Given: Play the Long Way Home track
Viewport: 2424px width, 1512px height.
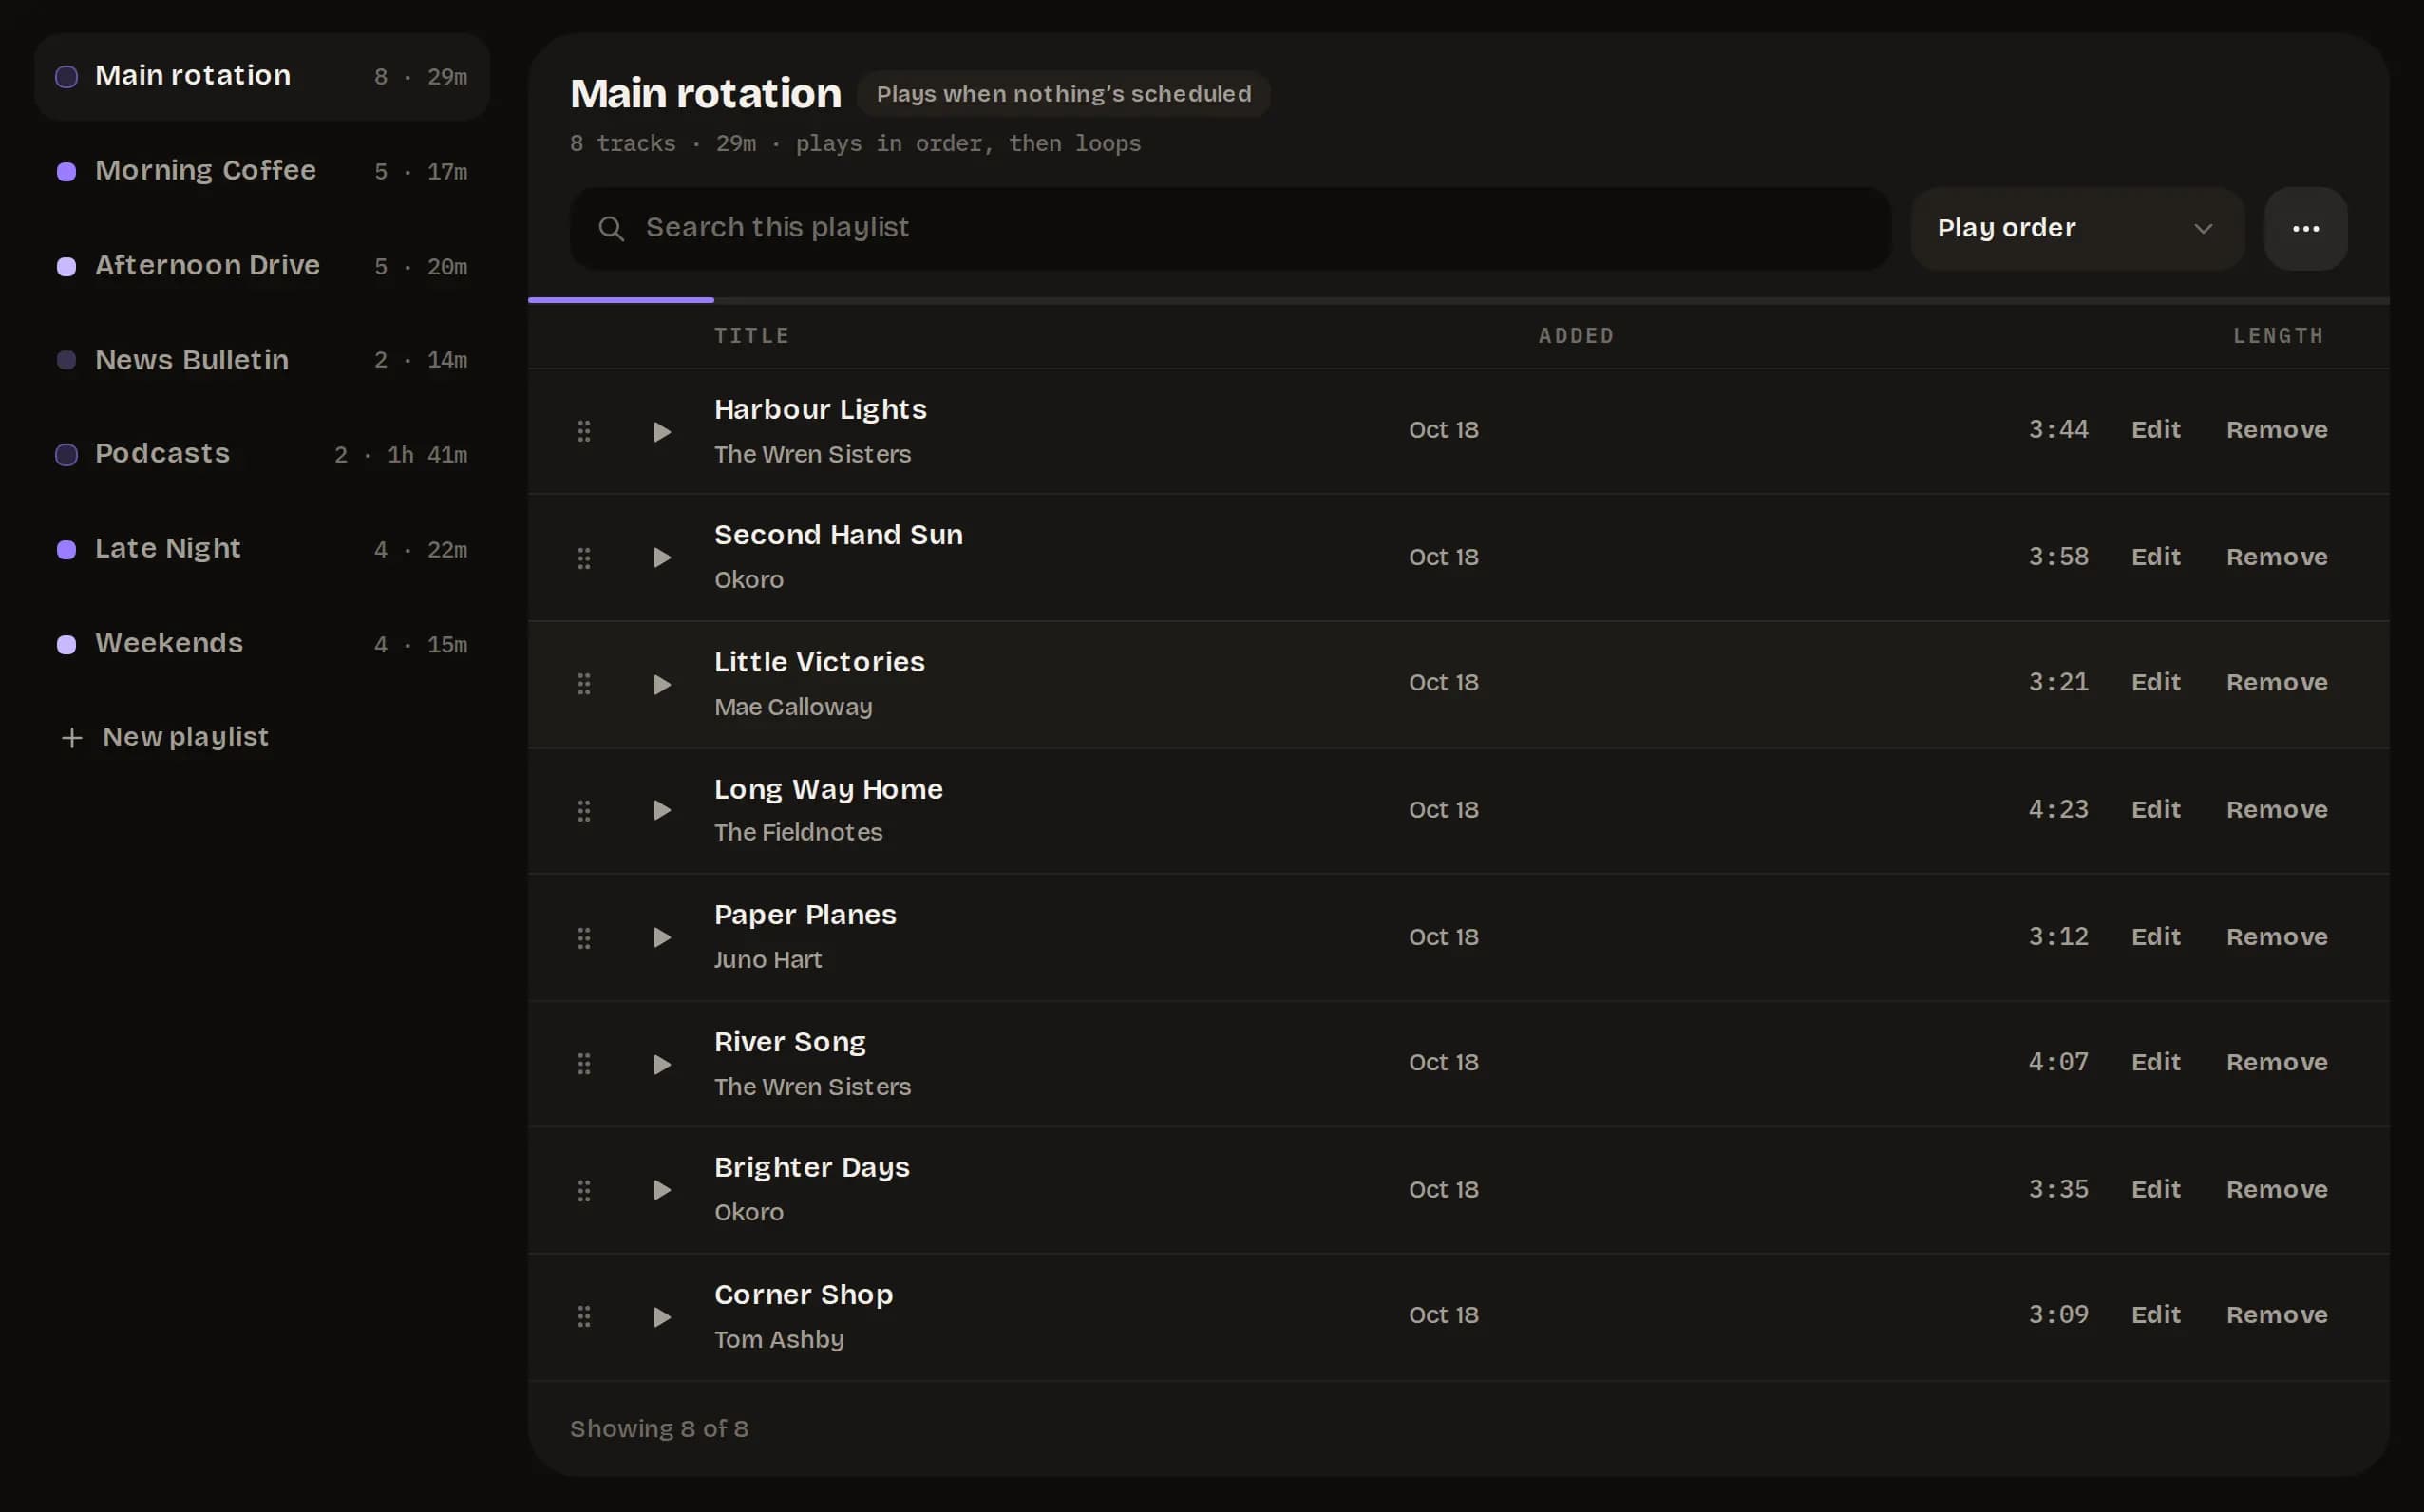Looking at the screenshot, I should pos(661,810).
